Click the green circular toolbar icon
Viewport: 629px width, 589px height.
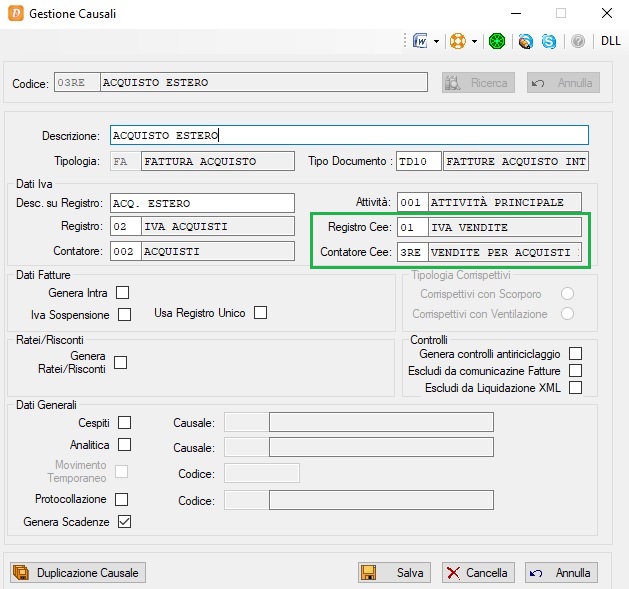coord(497,41)
